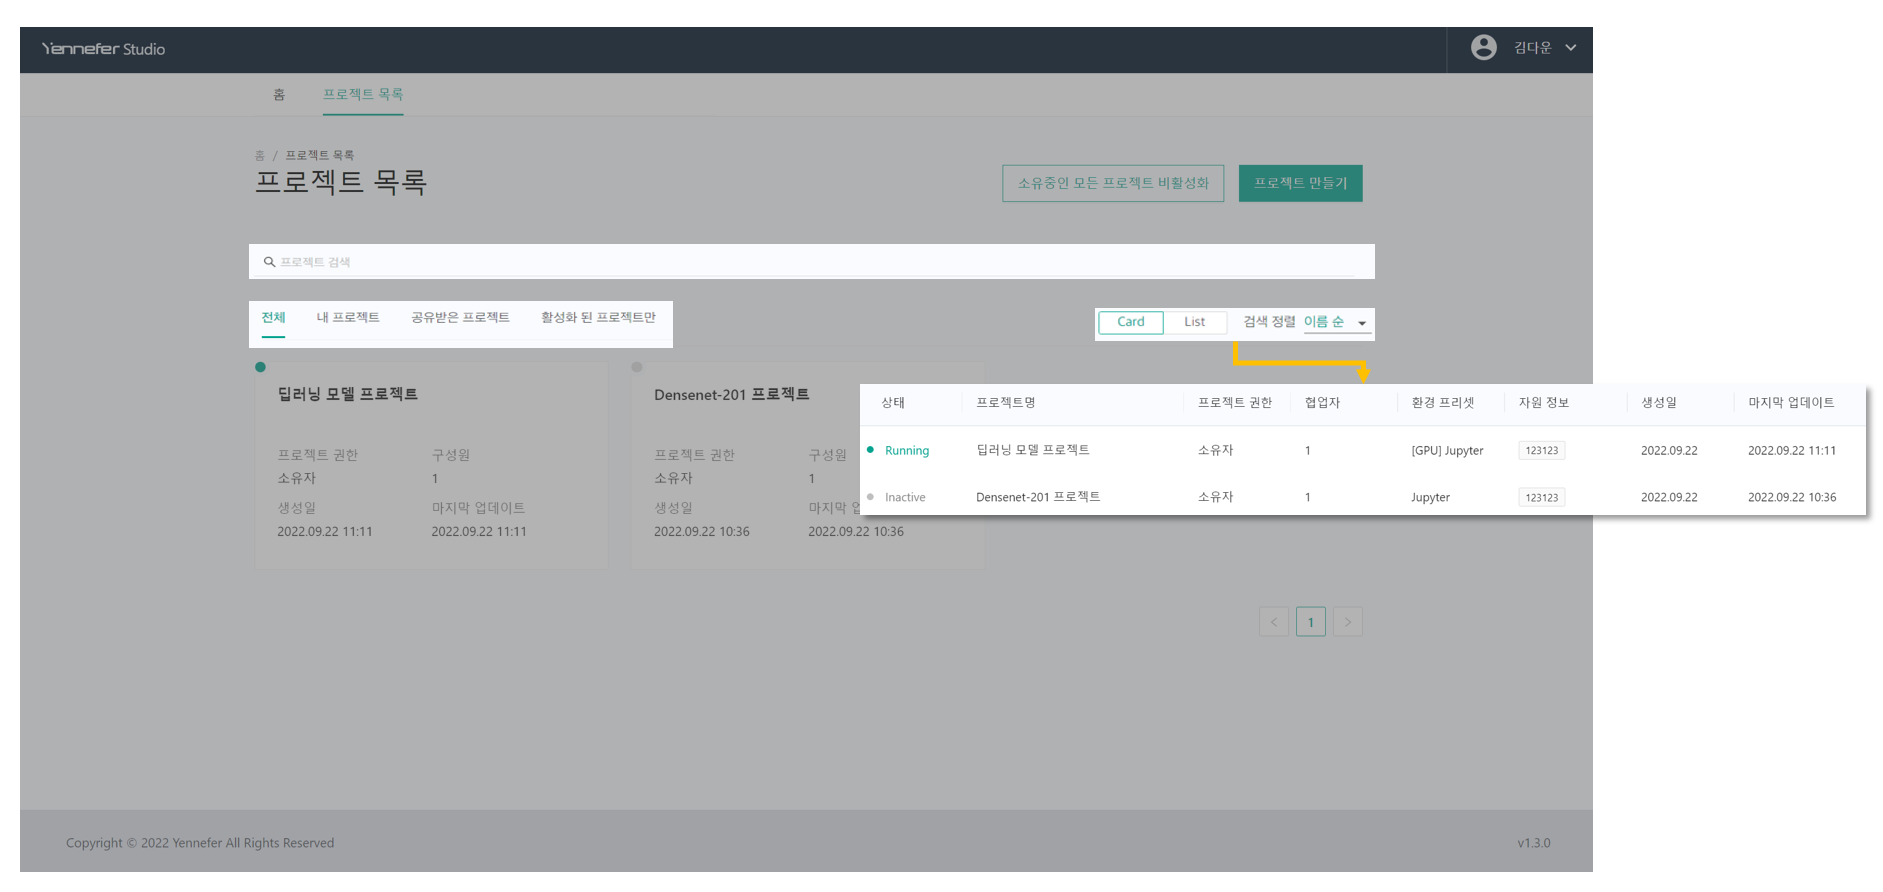
Task: Click the search magnifier icon
Action: 269,262
